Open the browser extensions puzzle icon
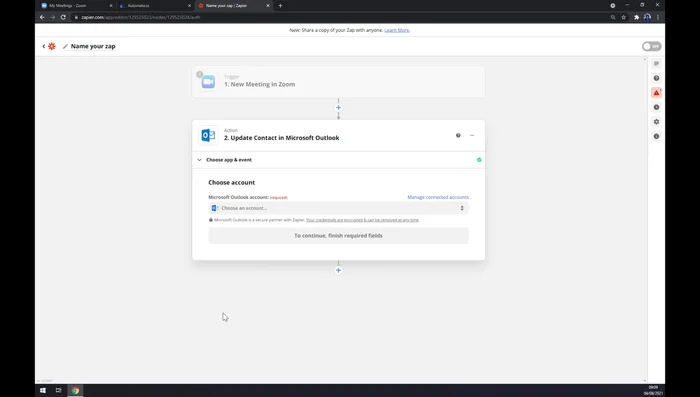 [637, 17]
